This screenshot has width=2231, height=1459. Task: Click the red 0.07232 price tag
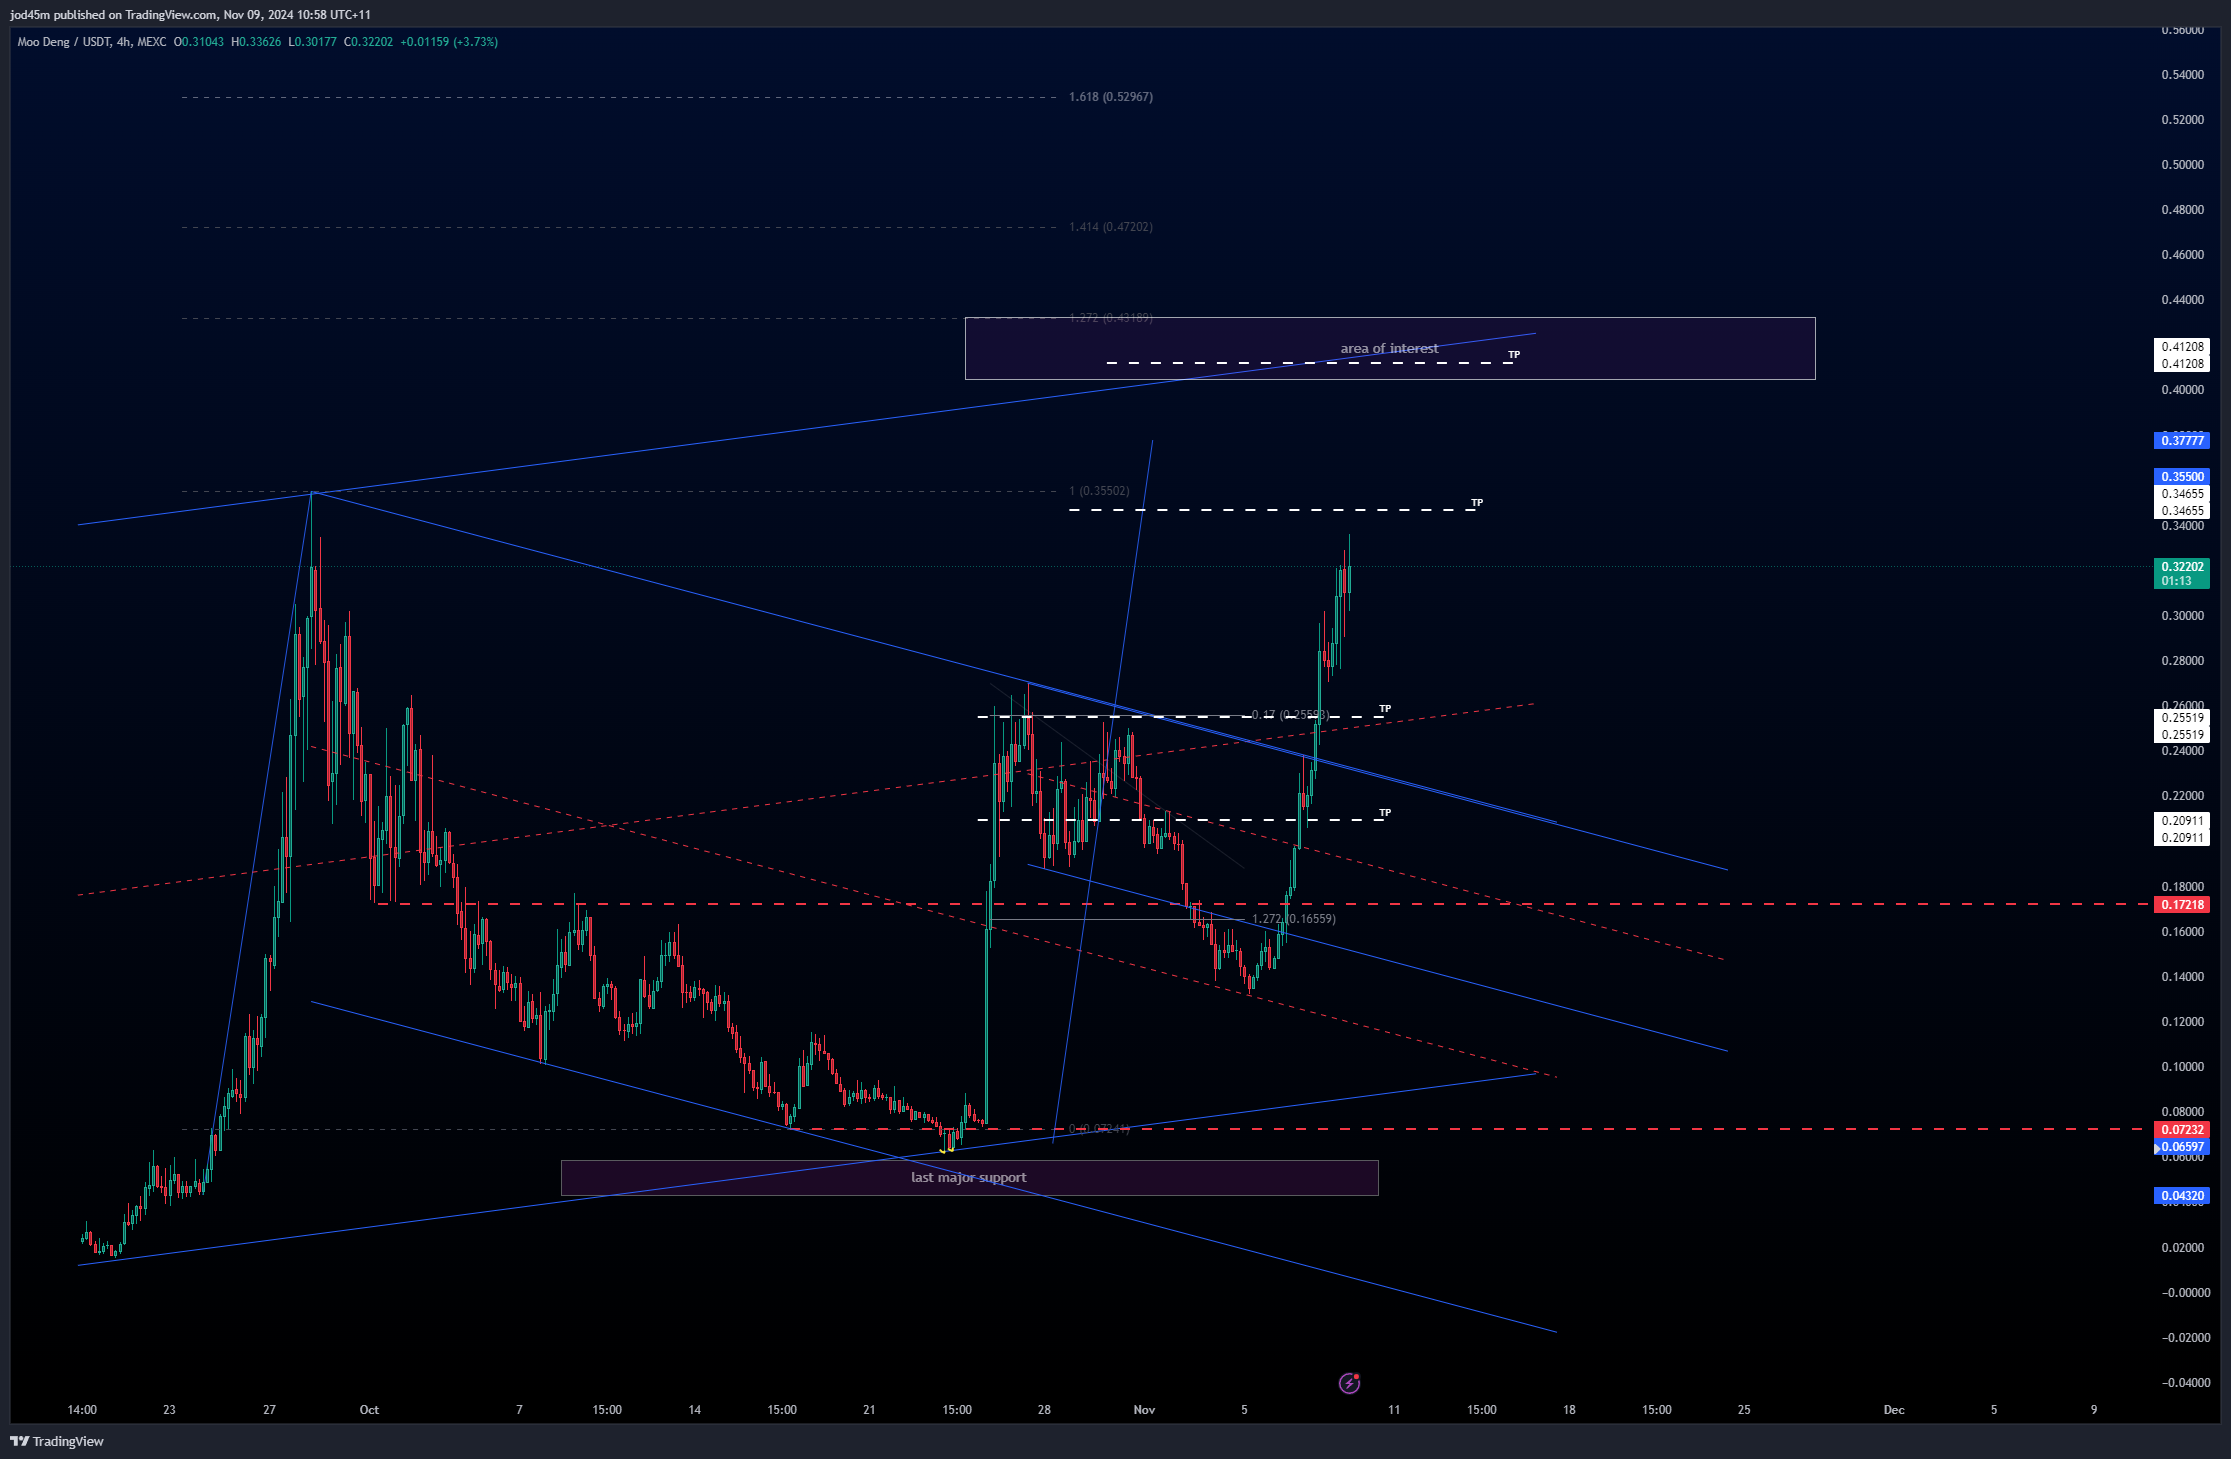[2181, 1129]
